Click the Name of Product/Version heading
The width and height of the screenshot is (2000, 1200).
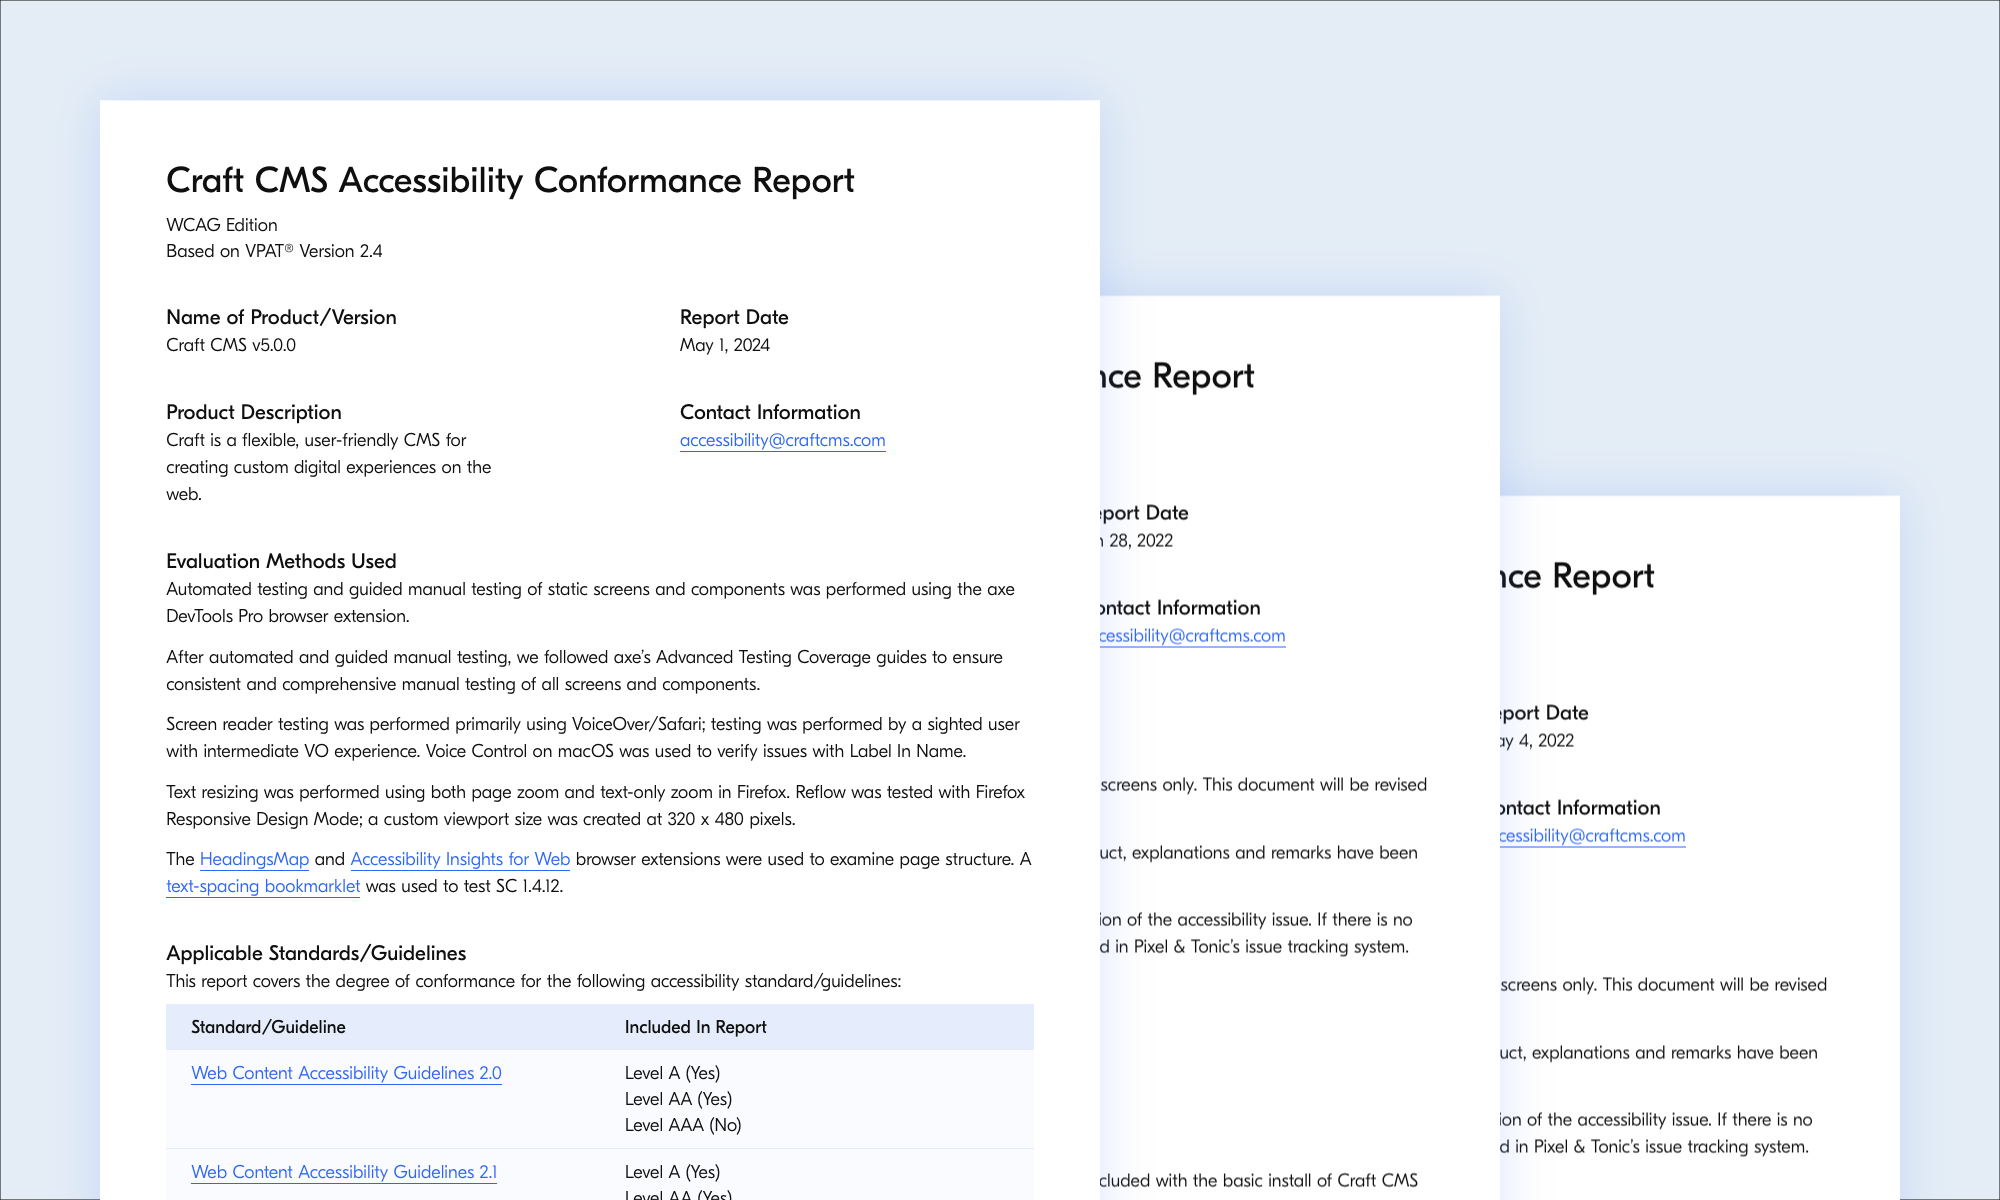pyautogui.click(x=281, y=317)
